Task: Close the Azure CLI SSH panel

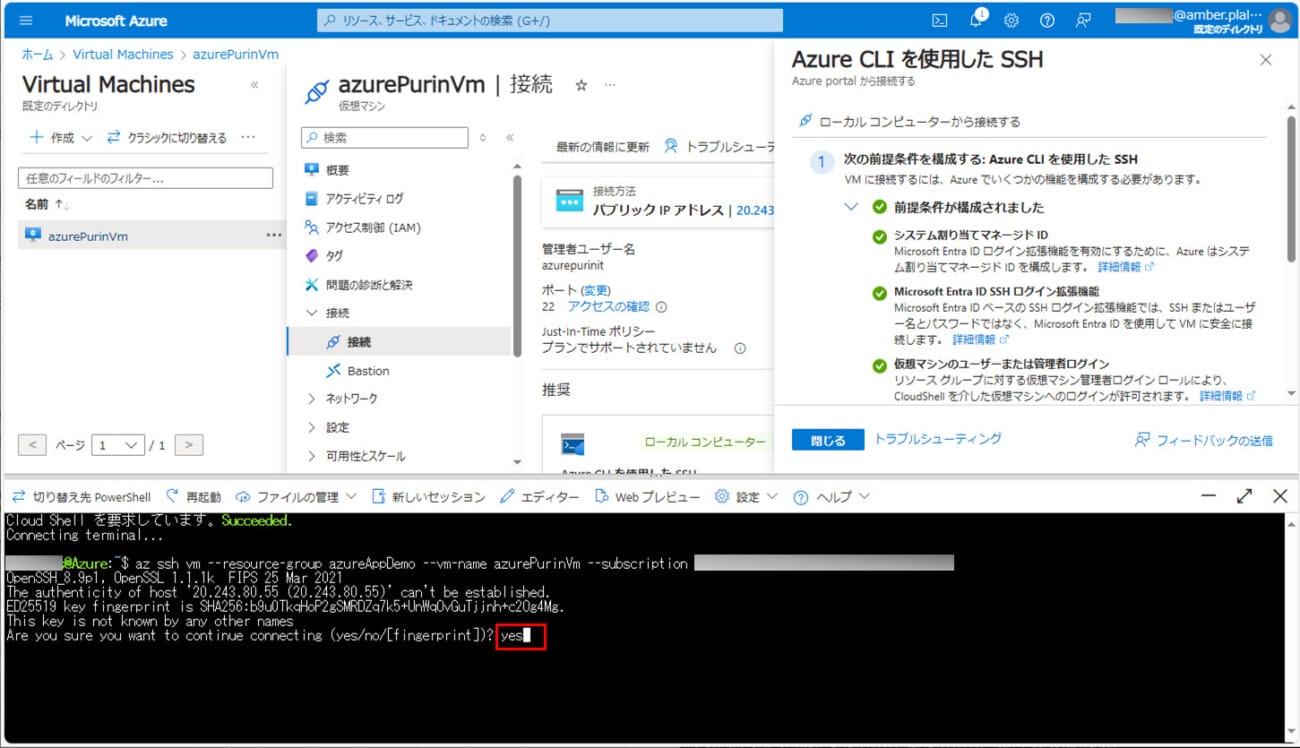Action: point(1265,60)
